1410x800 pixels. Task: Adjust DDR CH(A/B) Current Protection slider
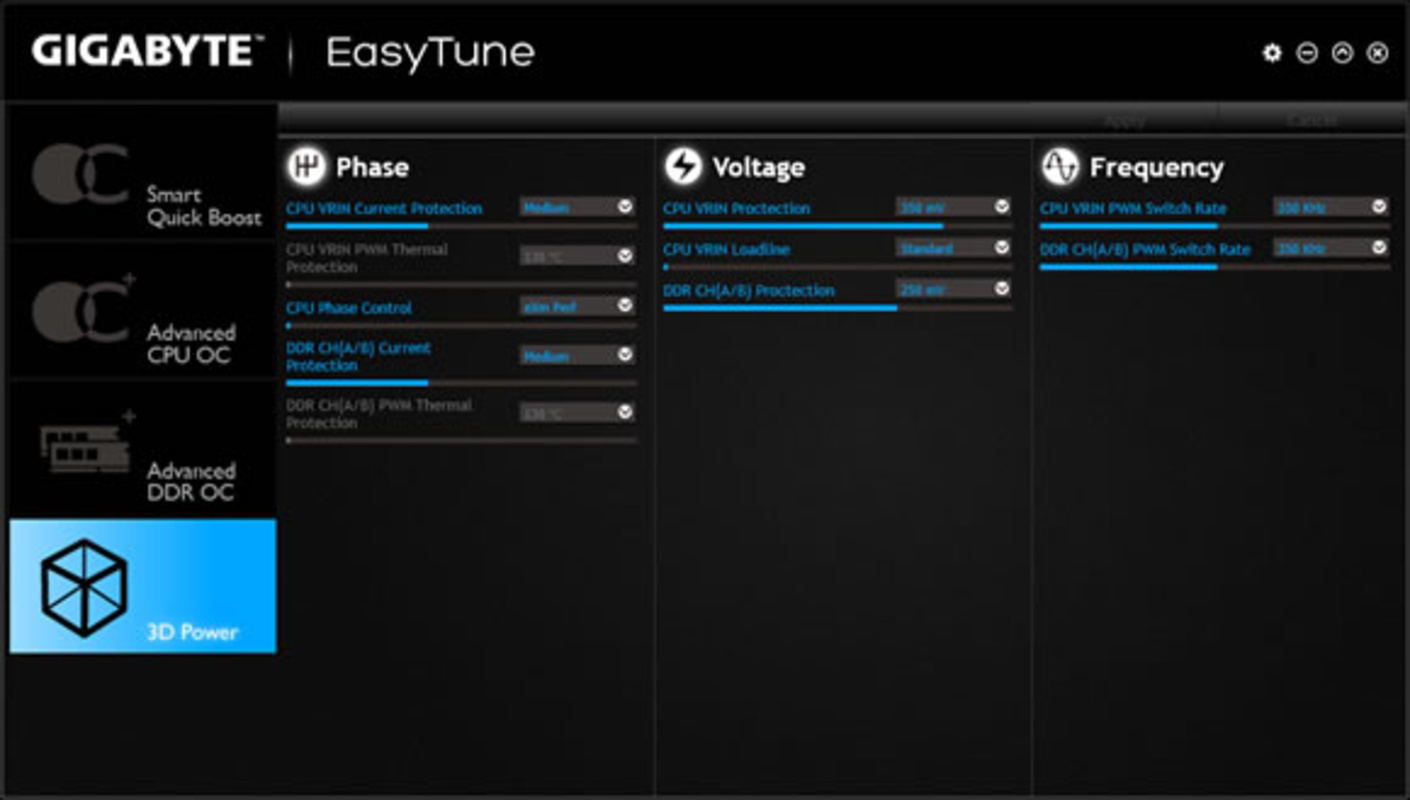click(461, 383)
